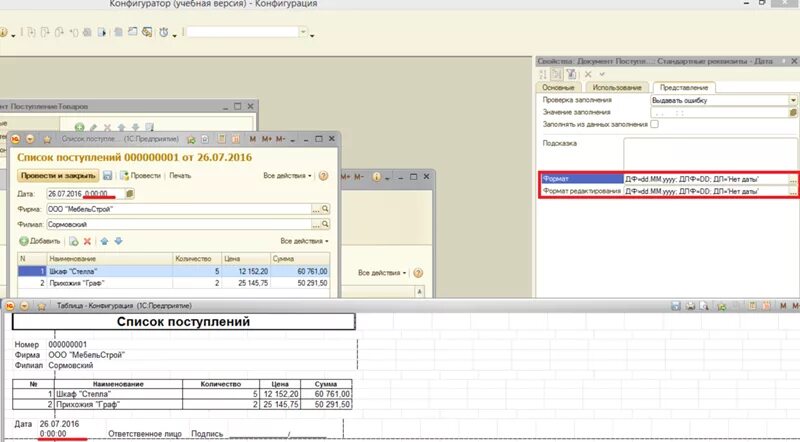Click magnifier icon in Филиал field
Screen dimensions: 800x442
pos(325,224)
